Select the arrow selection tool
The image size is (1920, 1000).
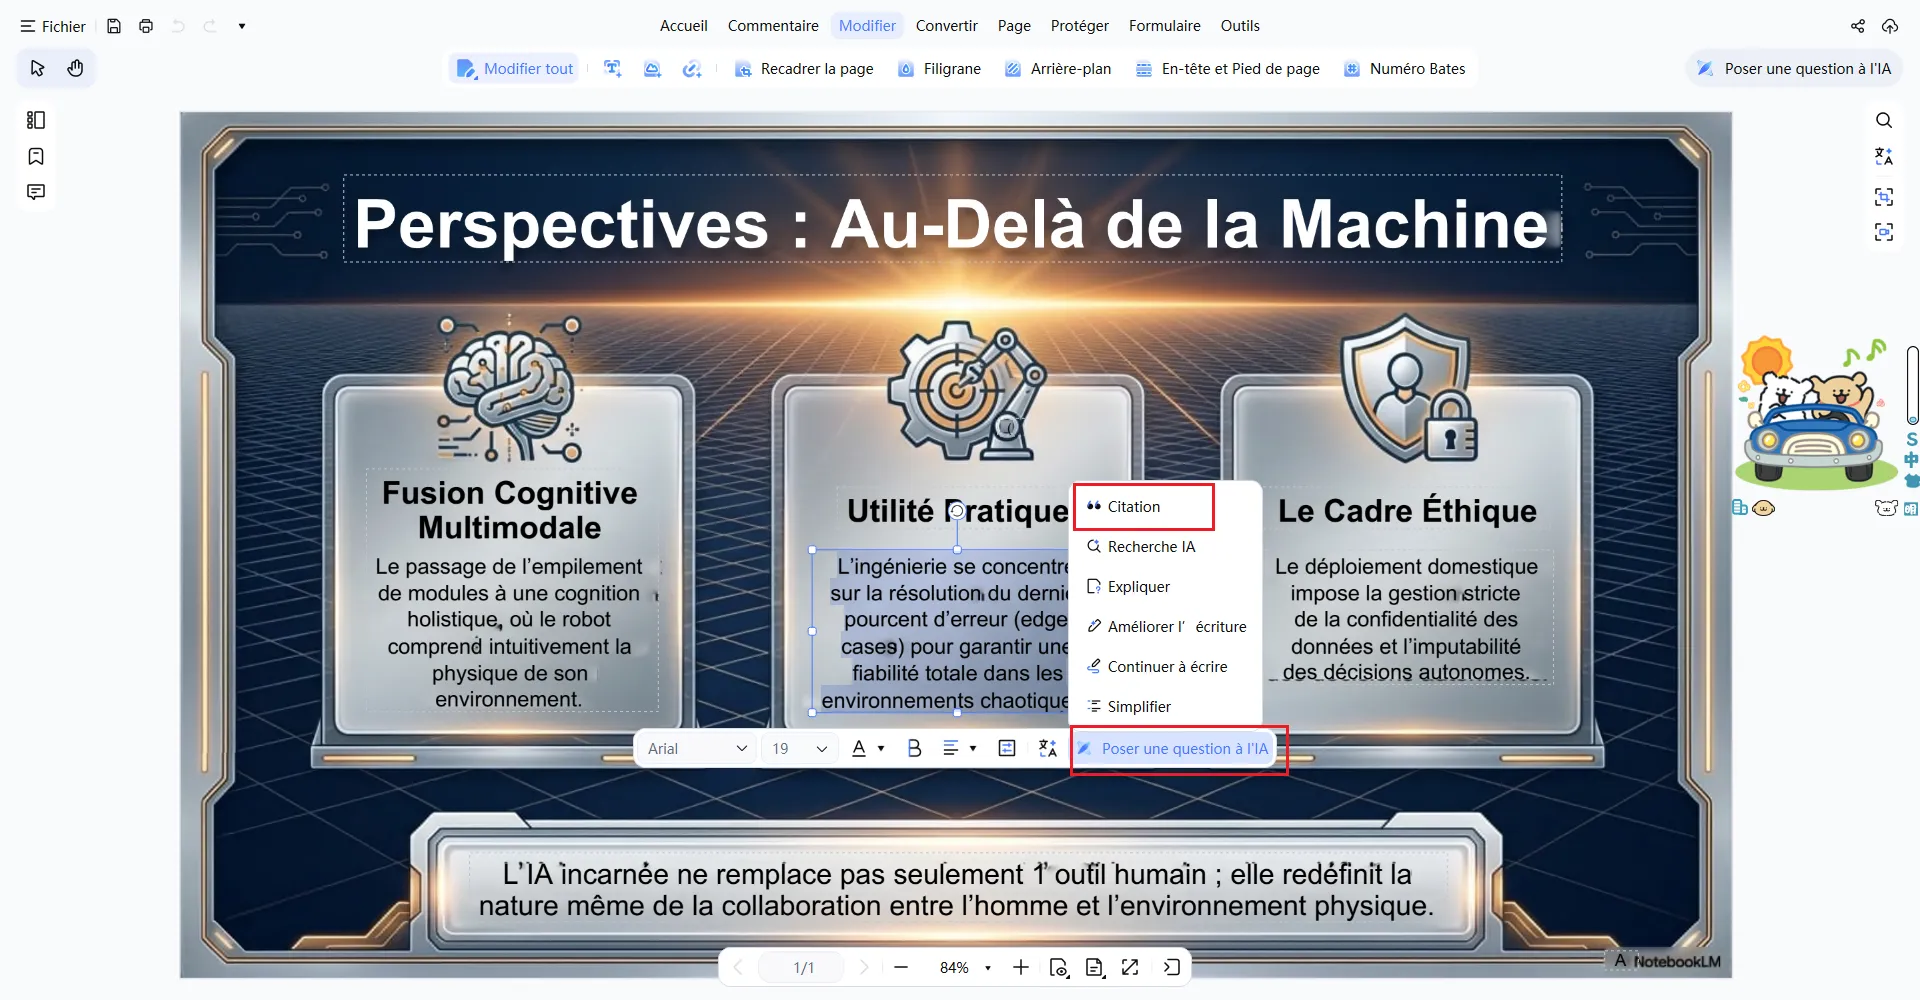[x=37, y=68]
